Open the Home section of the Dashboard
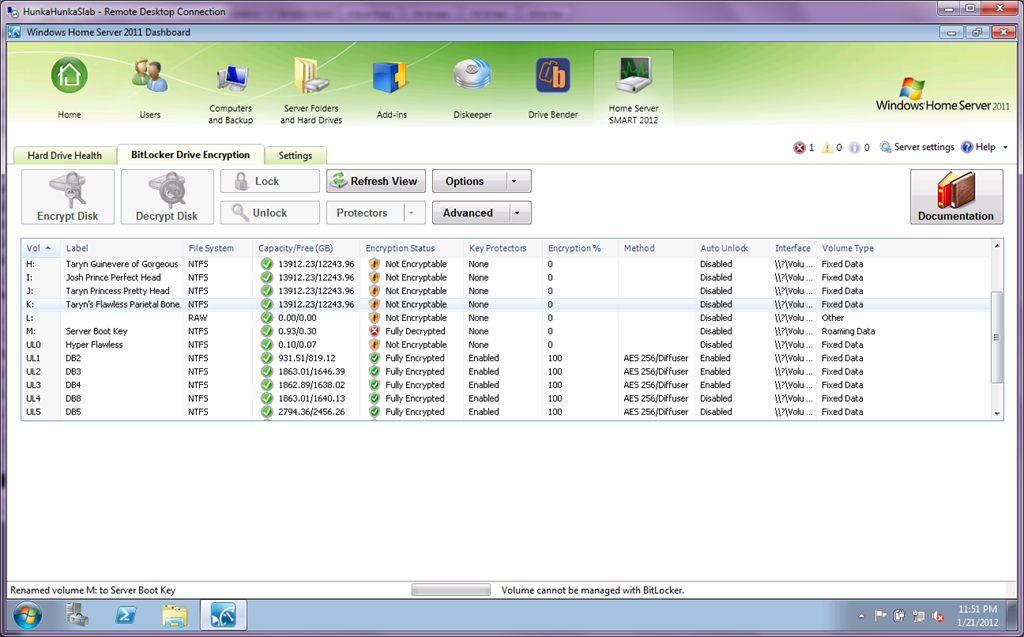This screenshot has width=1024, height=637. tap(69, 88)
